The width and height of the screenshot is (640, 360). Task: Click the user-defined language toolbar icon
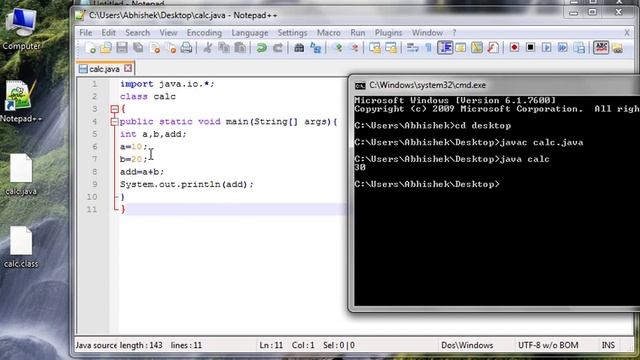pos(461,48)
